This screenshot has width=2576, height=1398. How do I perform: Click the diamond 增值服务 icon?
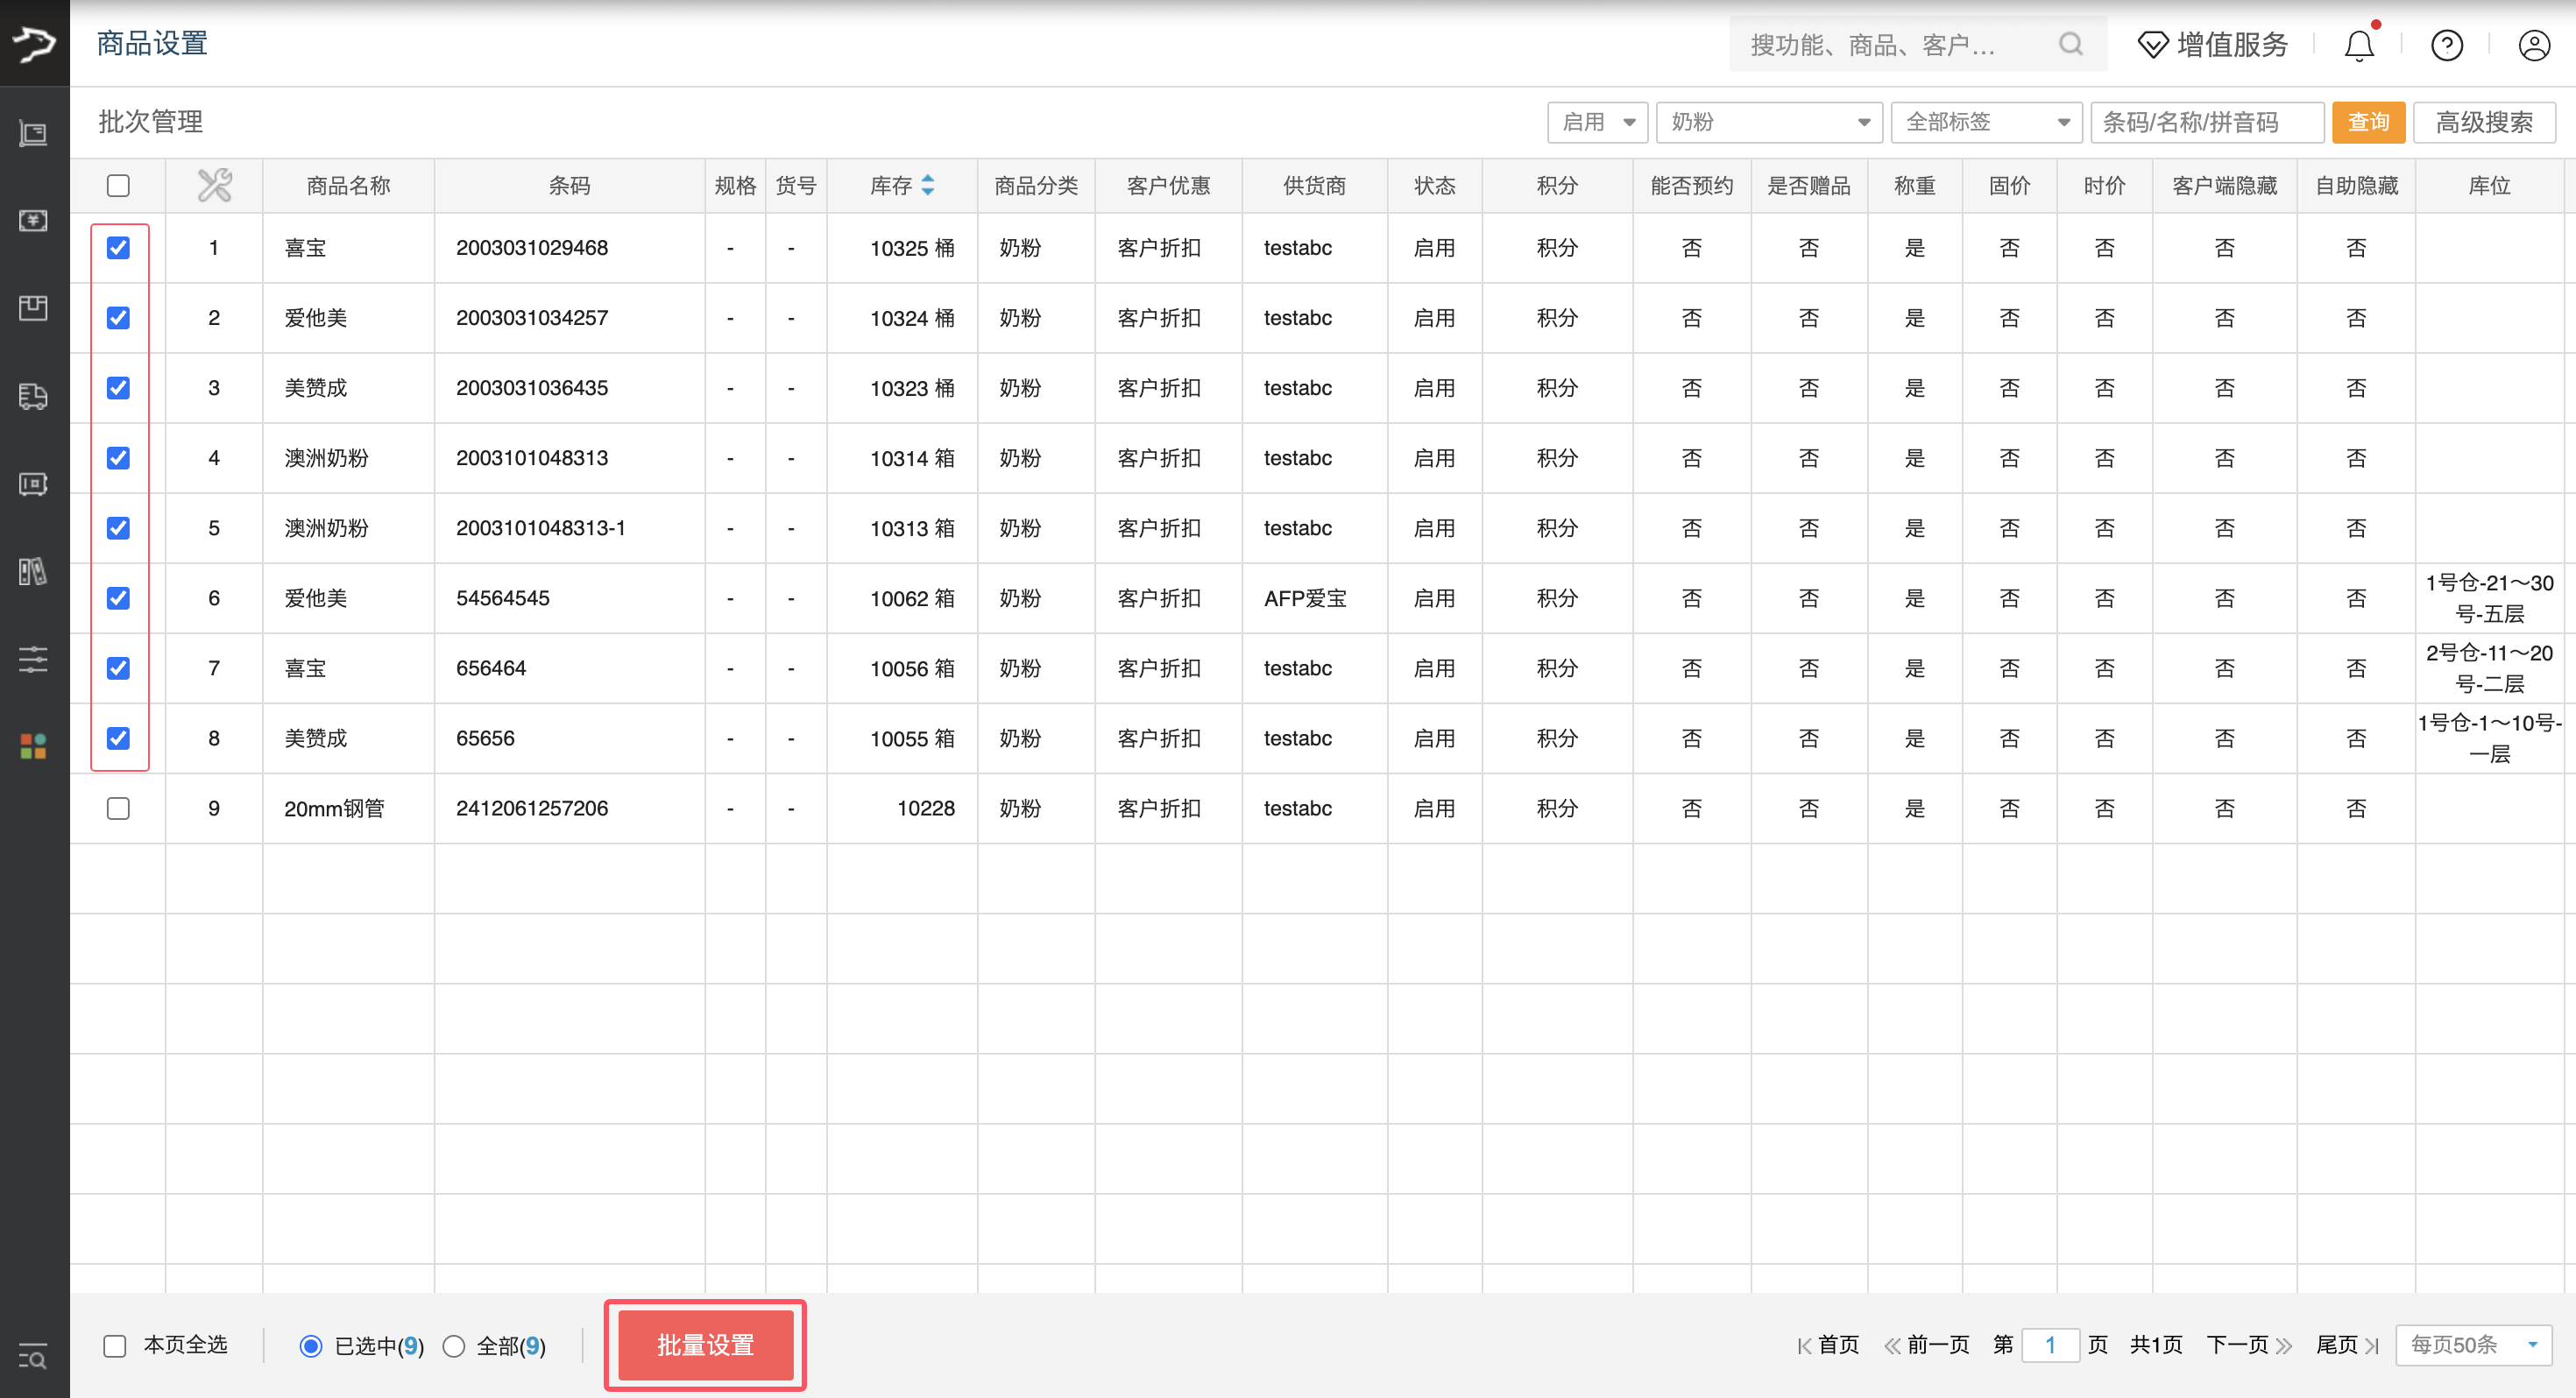point(2152,45)
